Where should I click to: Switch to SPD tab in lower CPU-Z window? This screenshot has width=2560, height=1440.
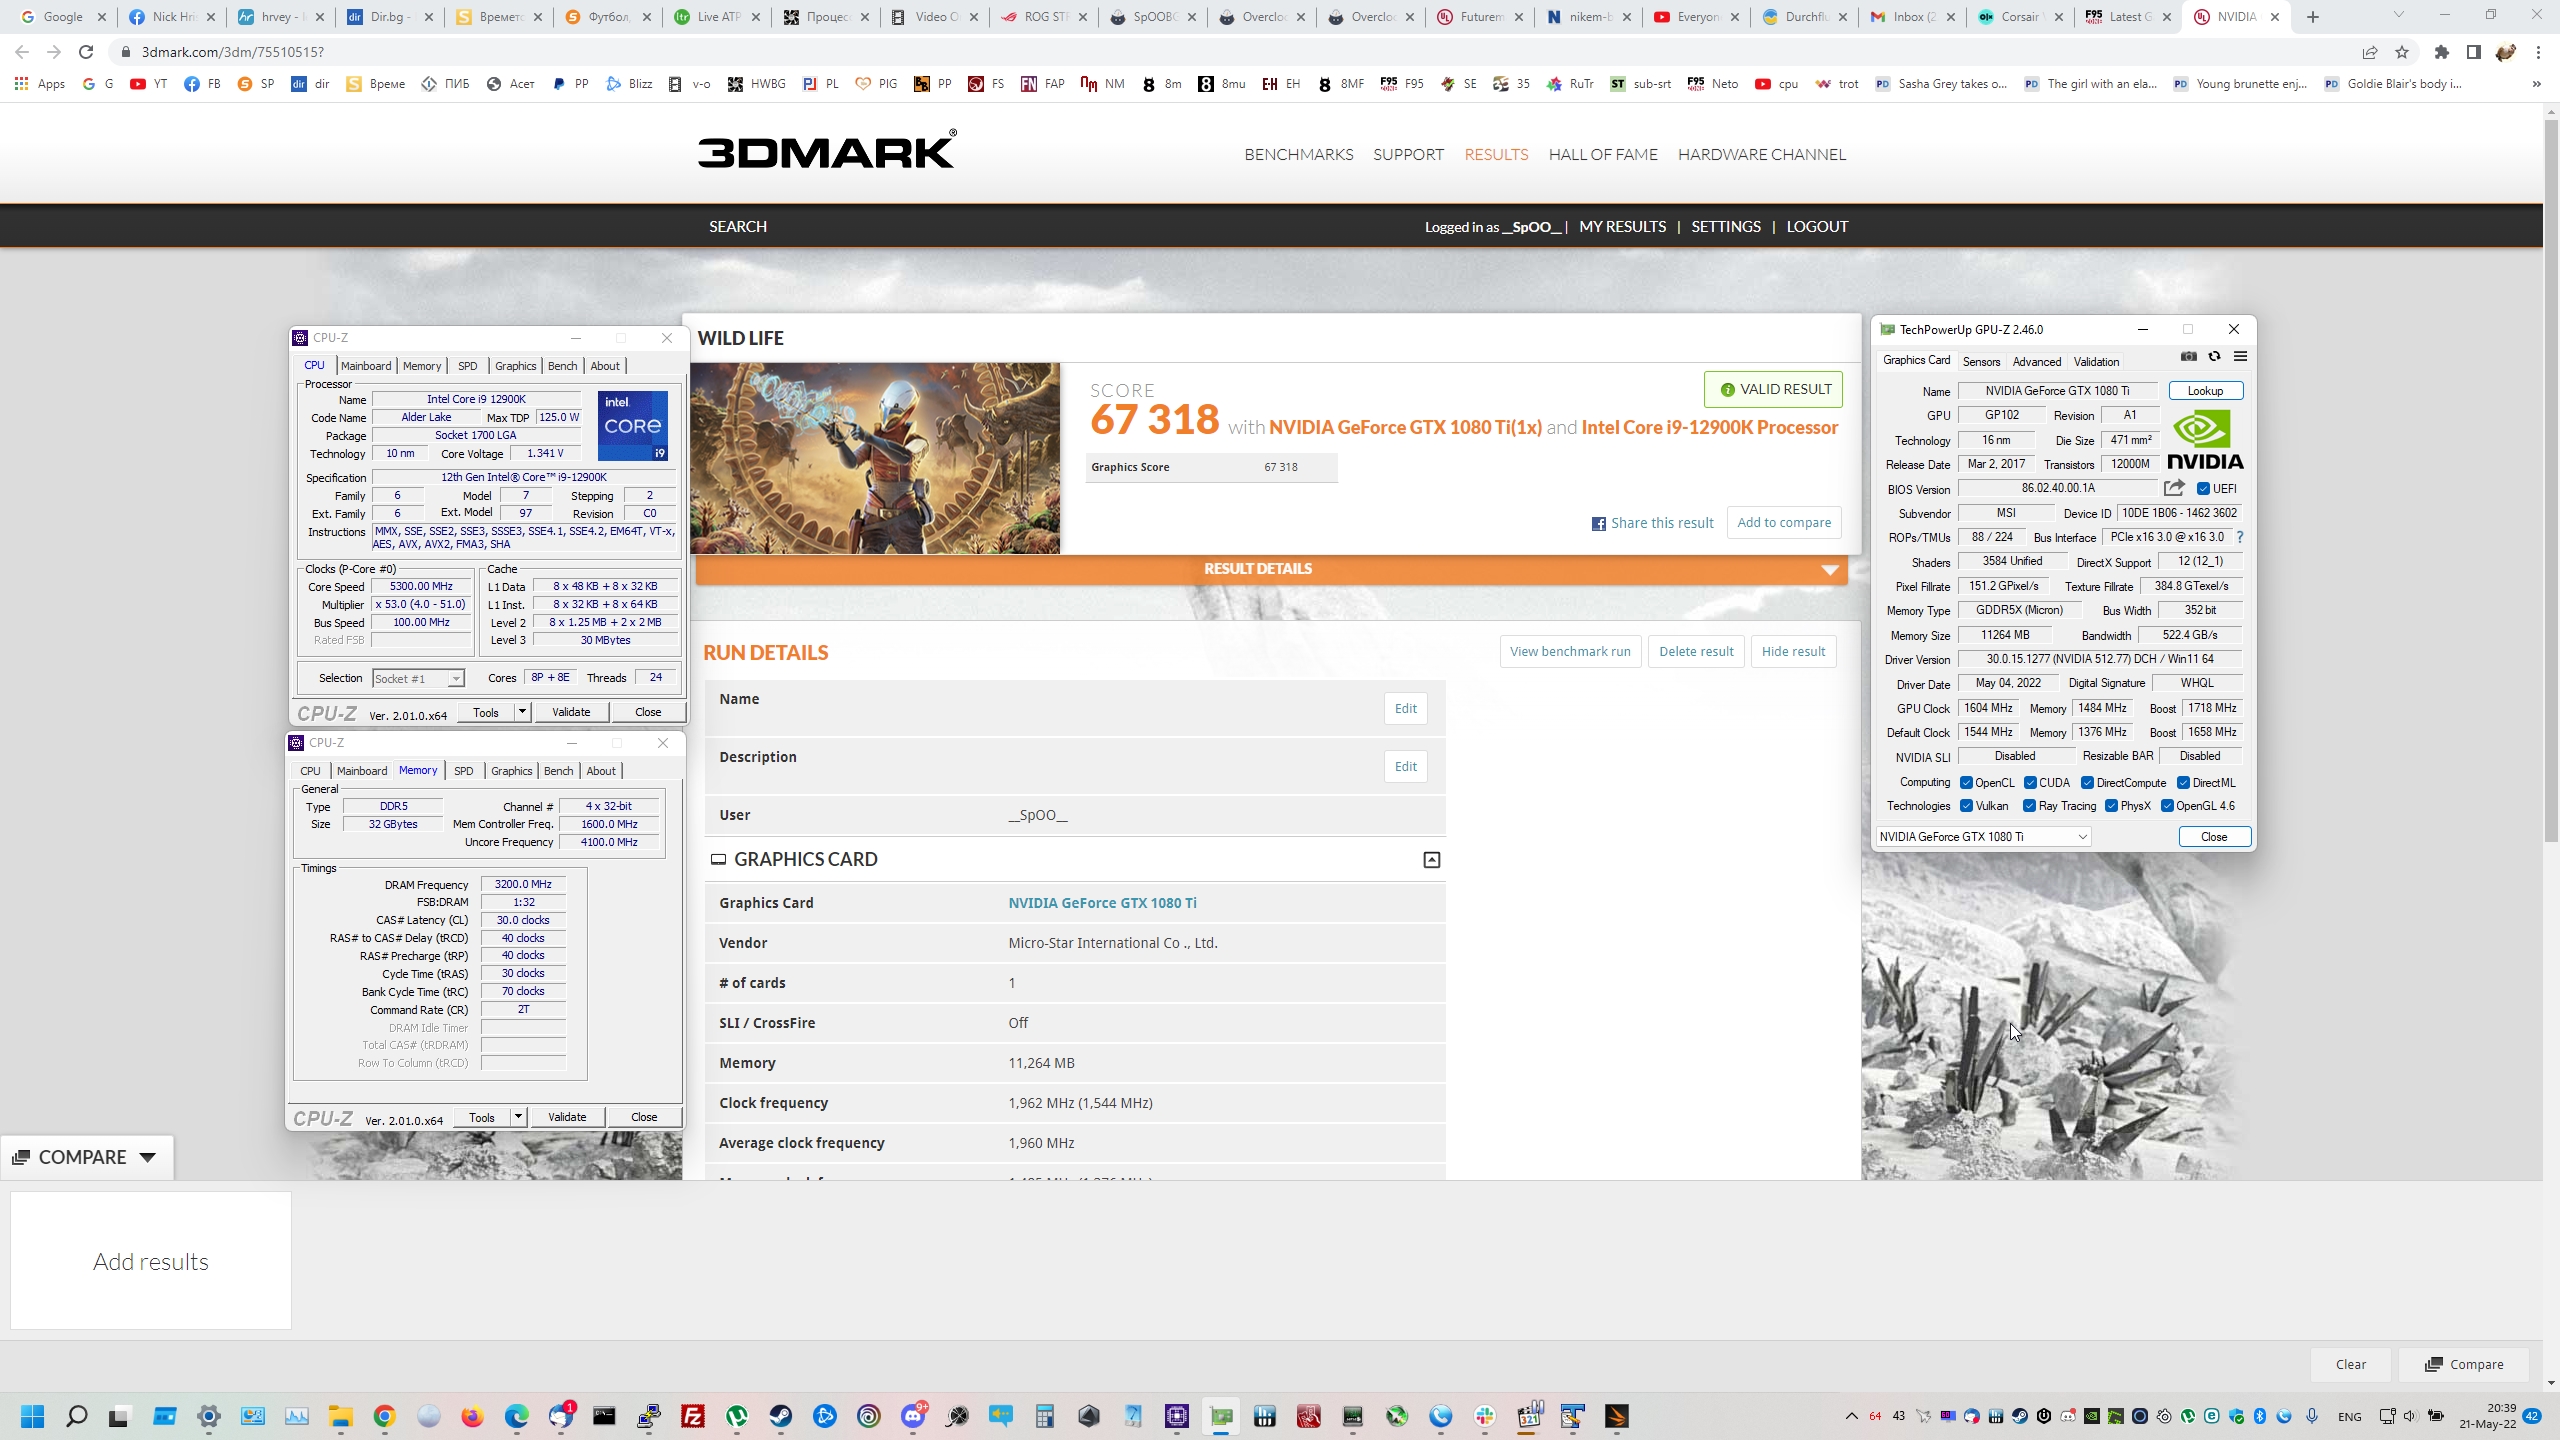tap(463, 771)
